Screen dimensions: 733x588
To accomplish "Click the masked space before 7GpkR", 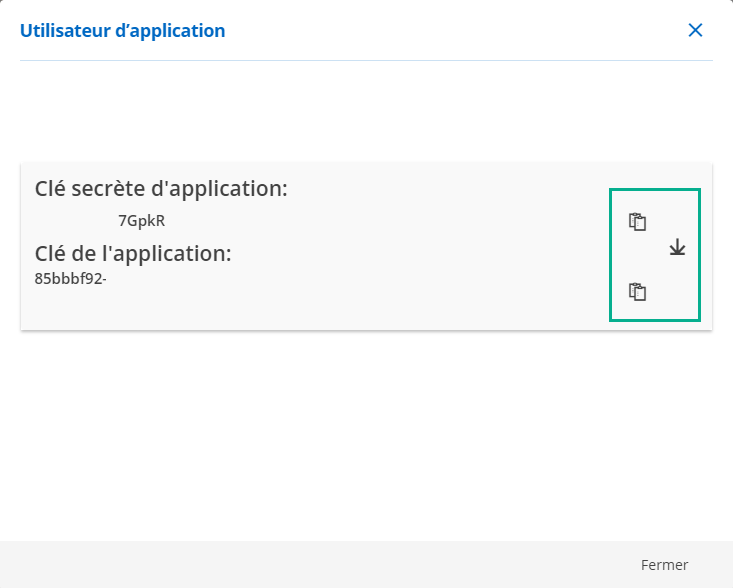I will tap(75, 221).
